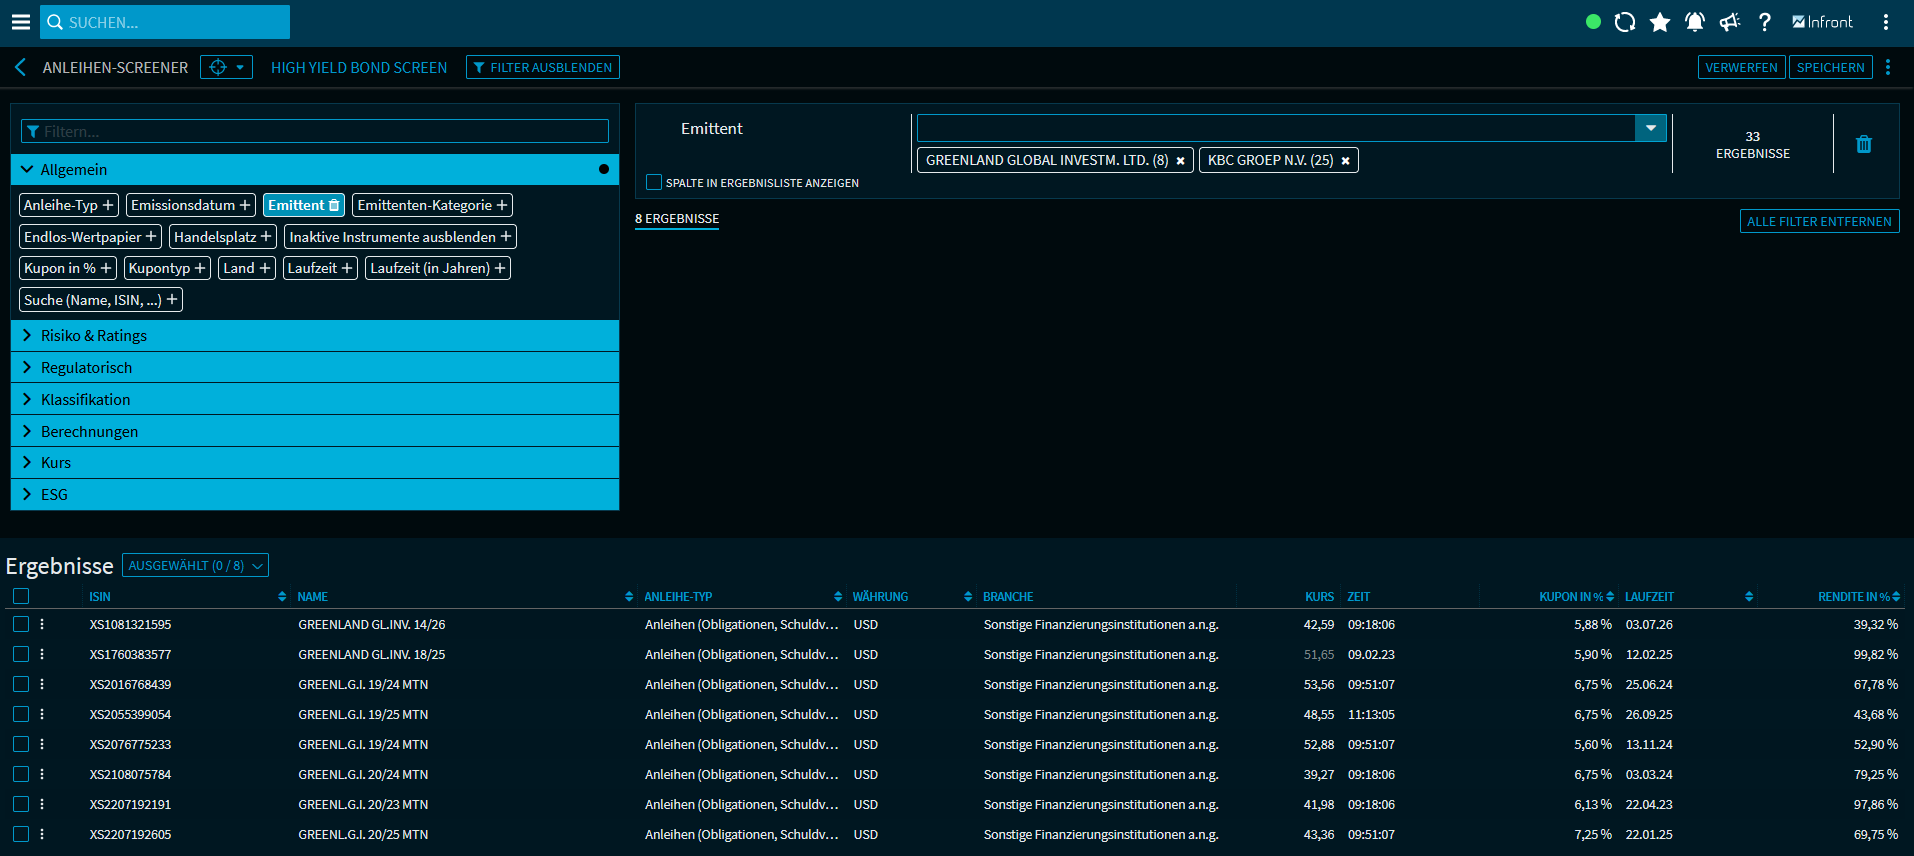Click the refresh sync icon

click(x=1625, y=22)
